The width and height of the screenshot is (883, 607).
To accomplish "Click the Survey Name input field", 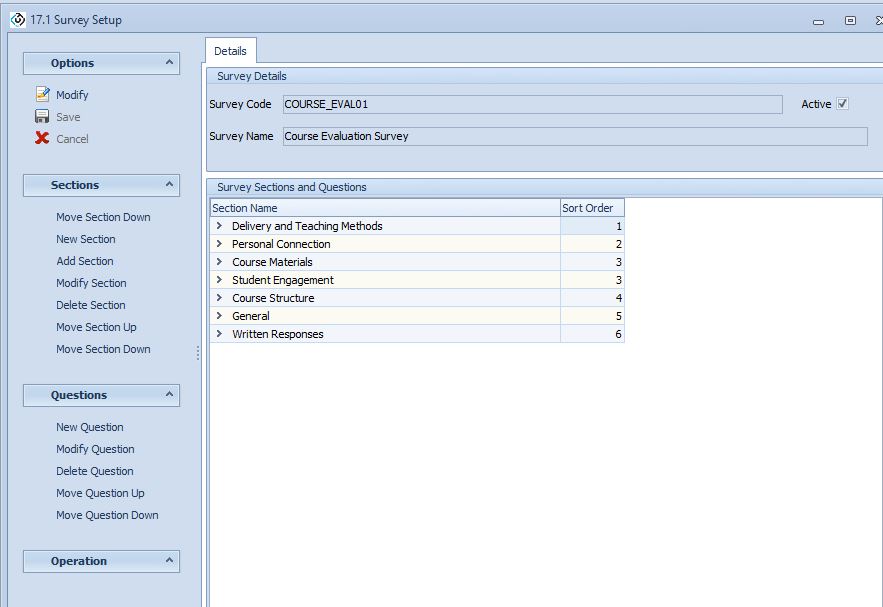I will (574, 136).
